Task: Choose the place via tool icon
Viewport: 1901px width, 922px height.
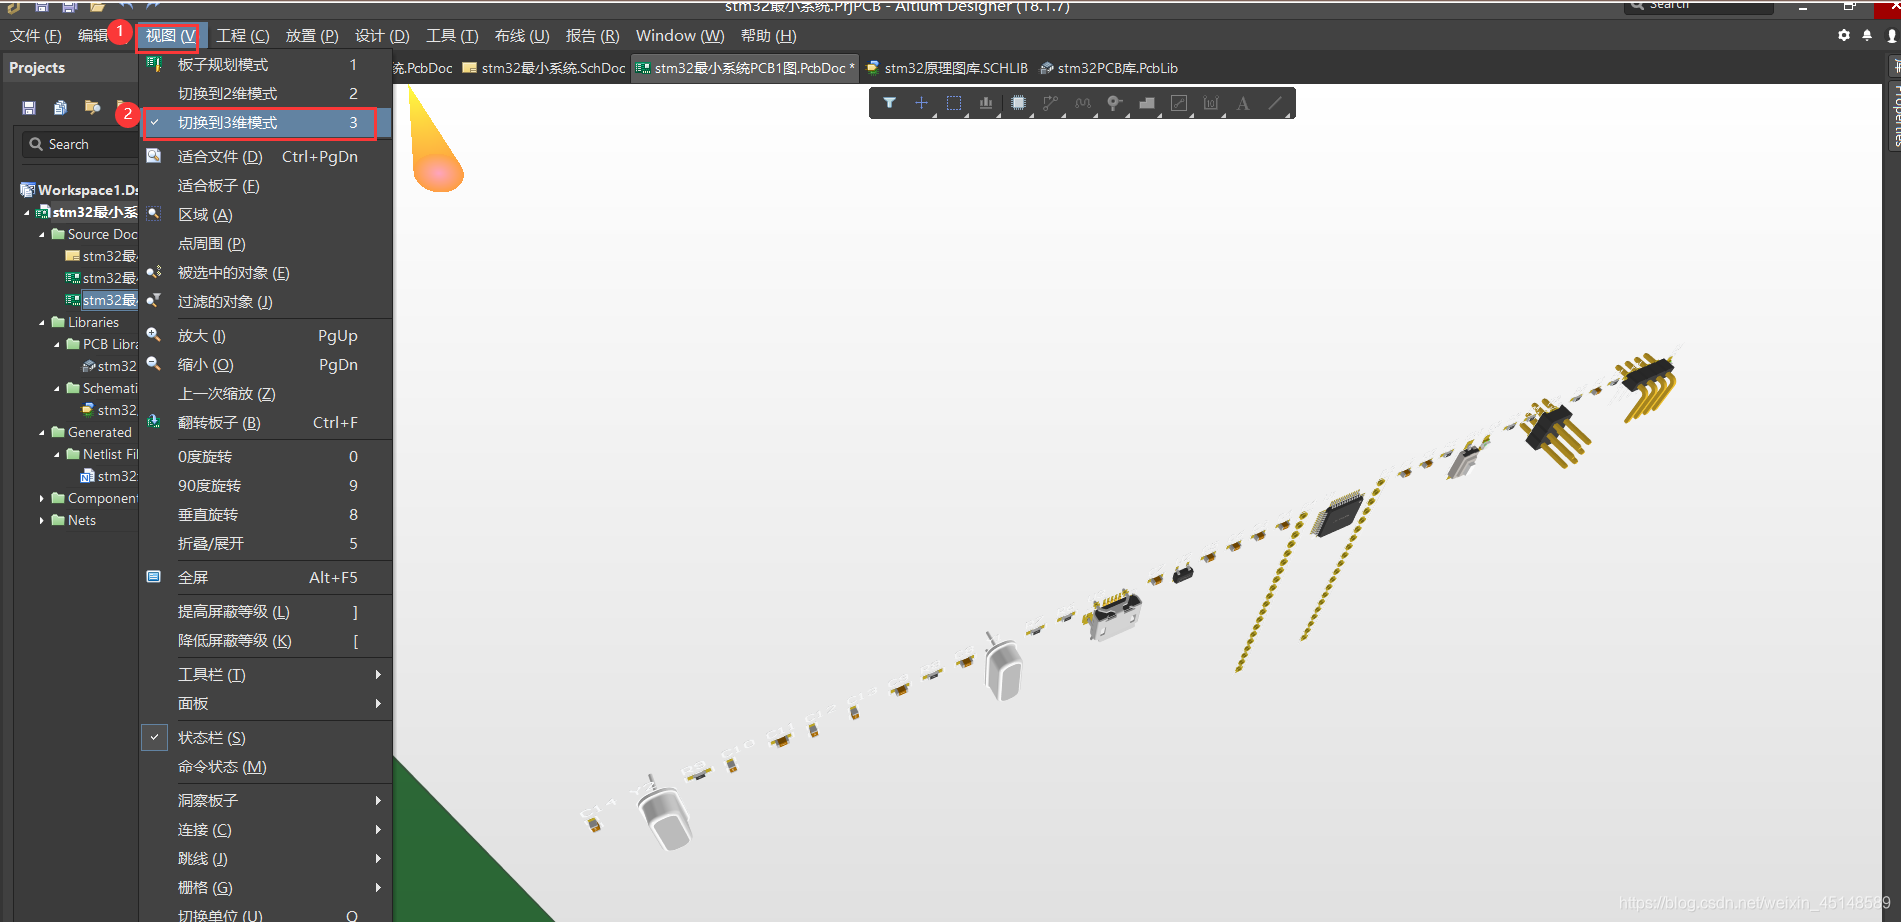Action: (1114, 103)
